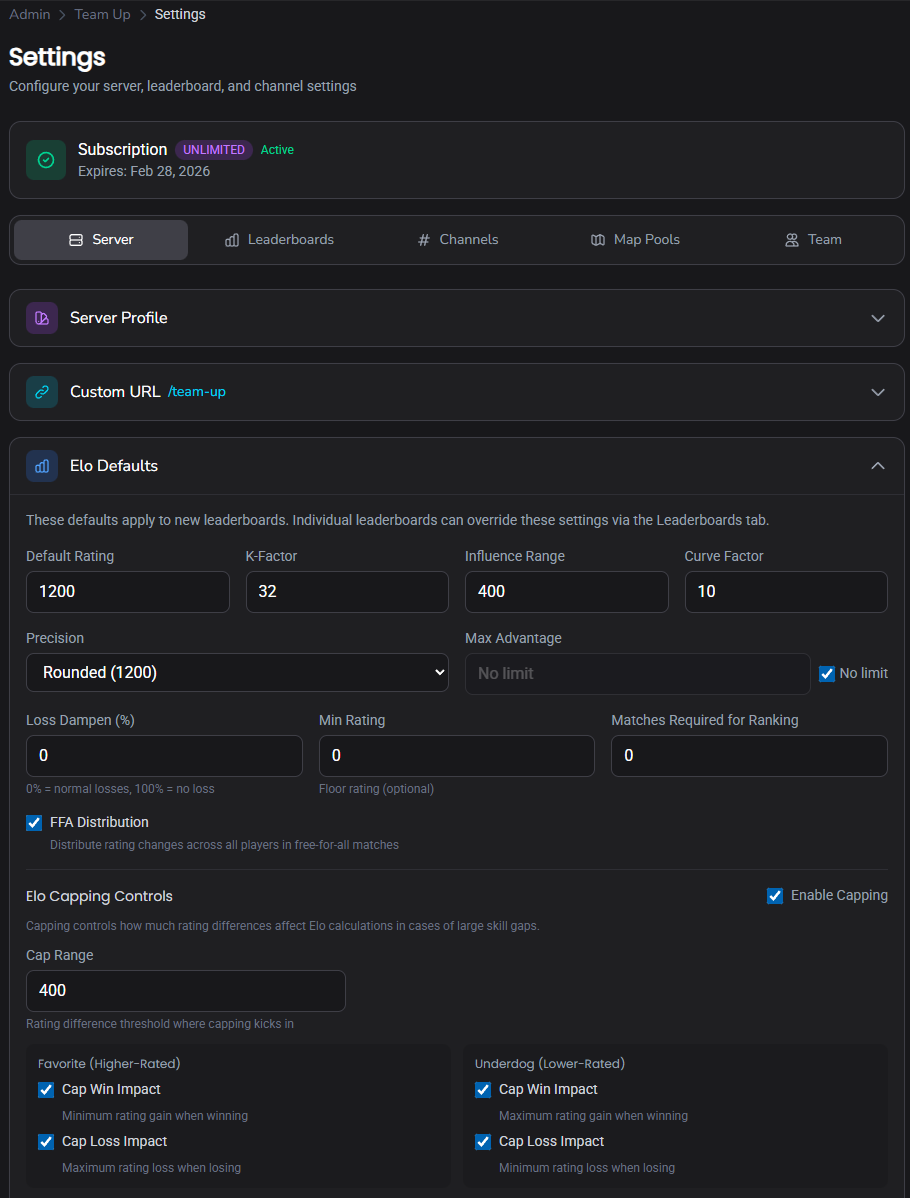Click the Server tab's server icon

[x=76, y=240]
